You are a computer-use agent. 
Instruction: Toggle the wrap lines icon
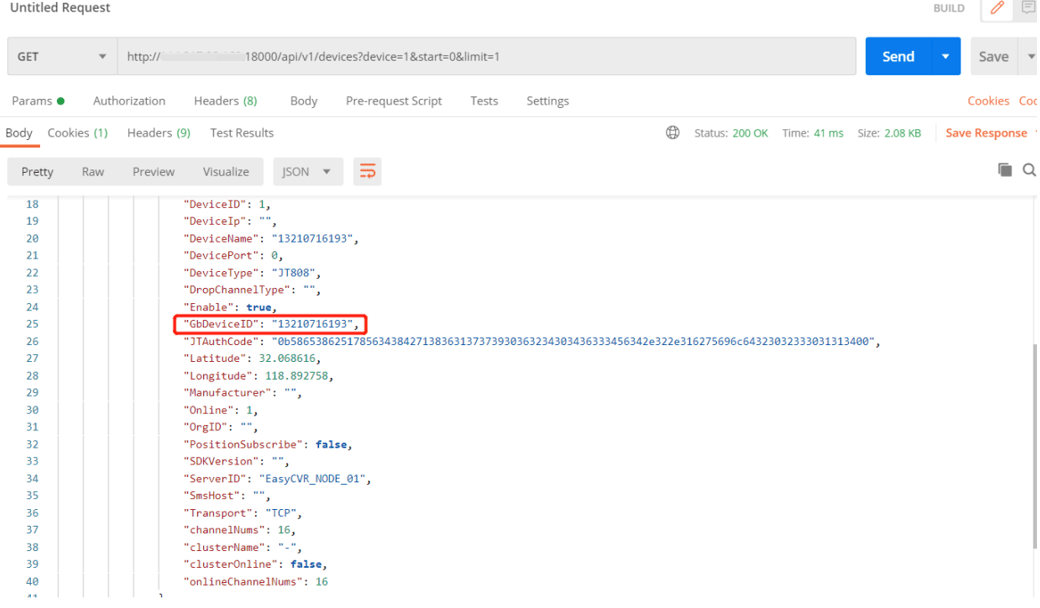pyautogui.click(x=368, y=172)
